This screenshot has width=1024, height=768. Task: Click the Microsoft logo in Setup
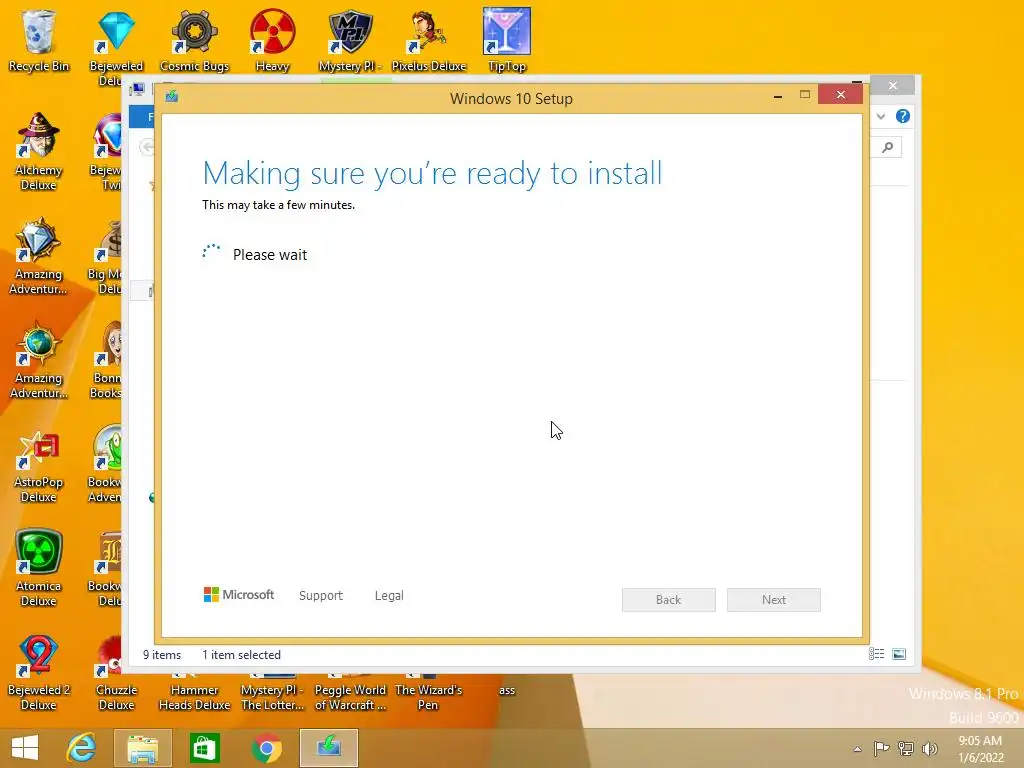click(x=239, y=594)
